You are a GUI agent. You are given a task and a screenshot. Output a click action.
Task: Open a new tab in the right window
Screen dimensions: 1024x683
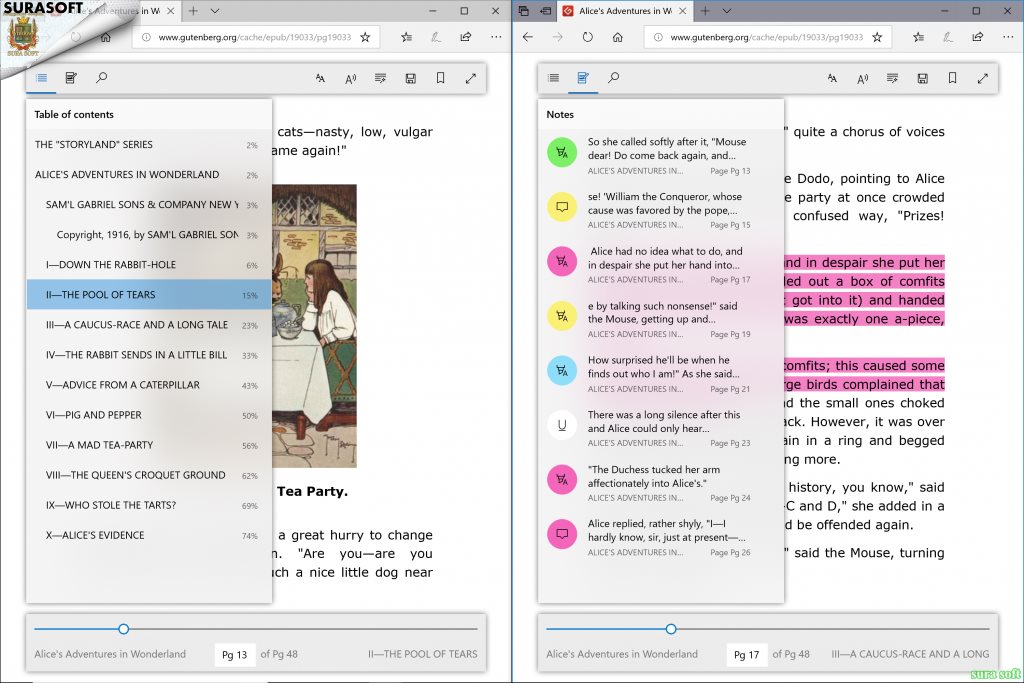704,11
